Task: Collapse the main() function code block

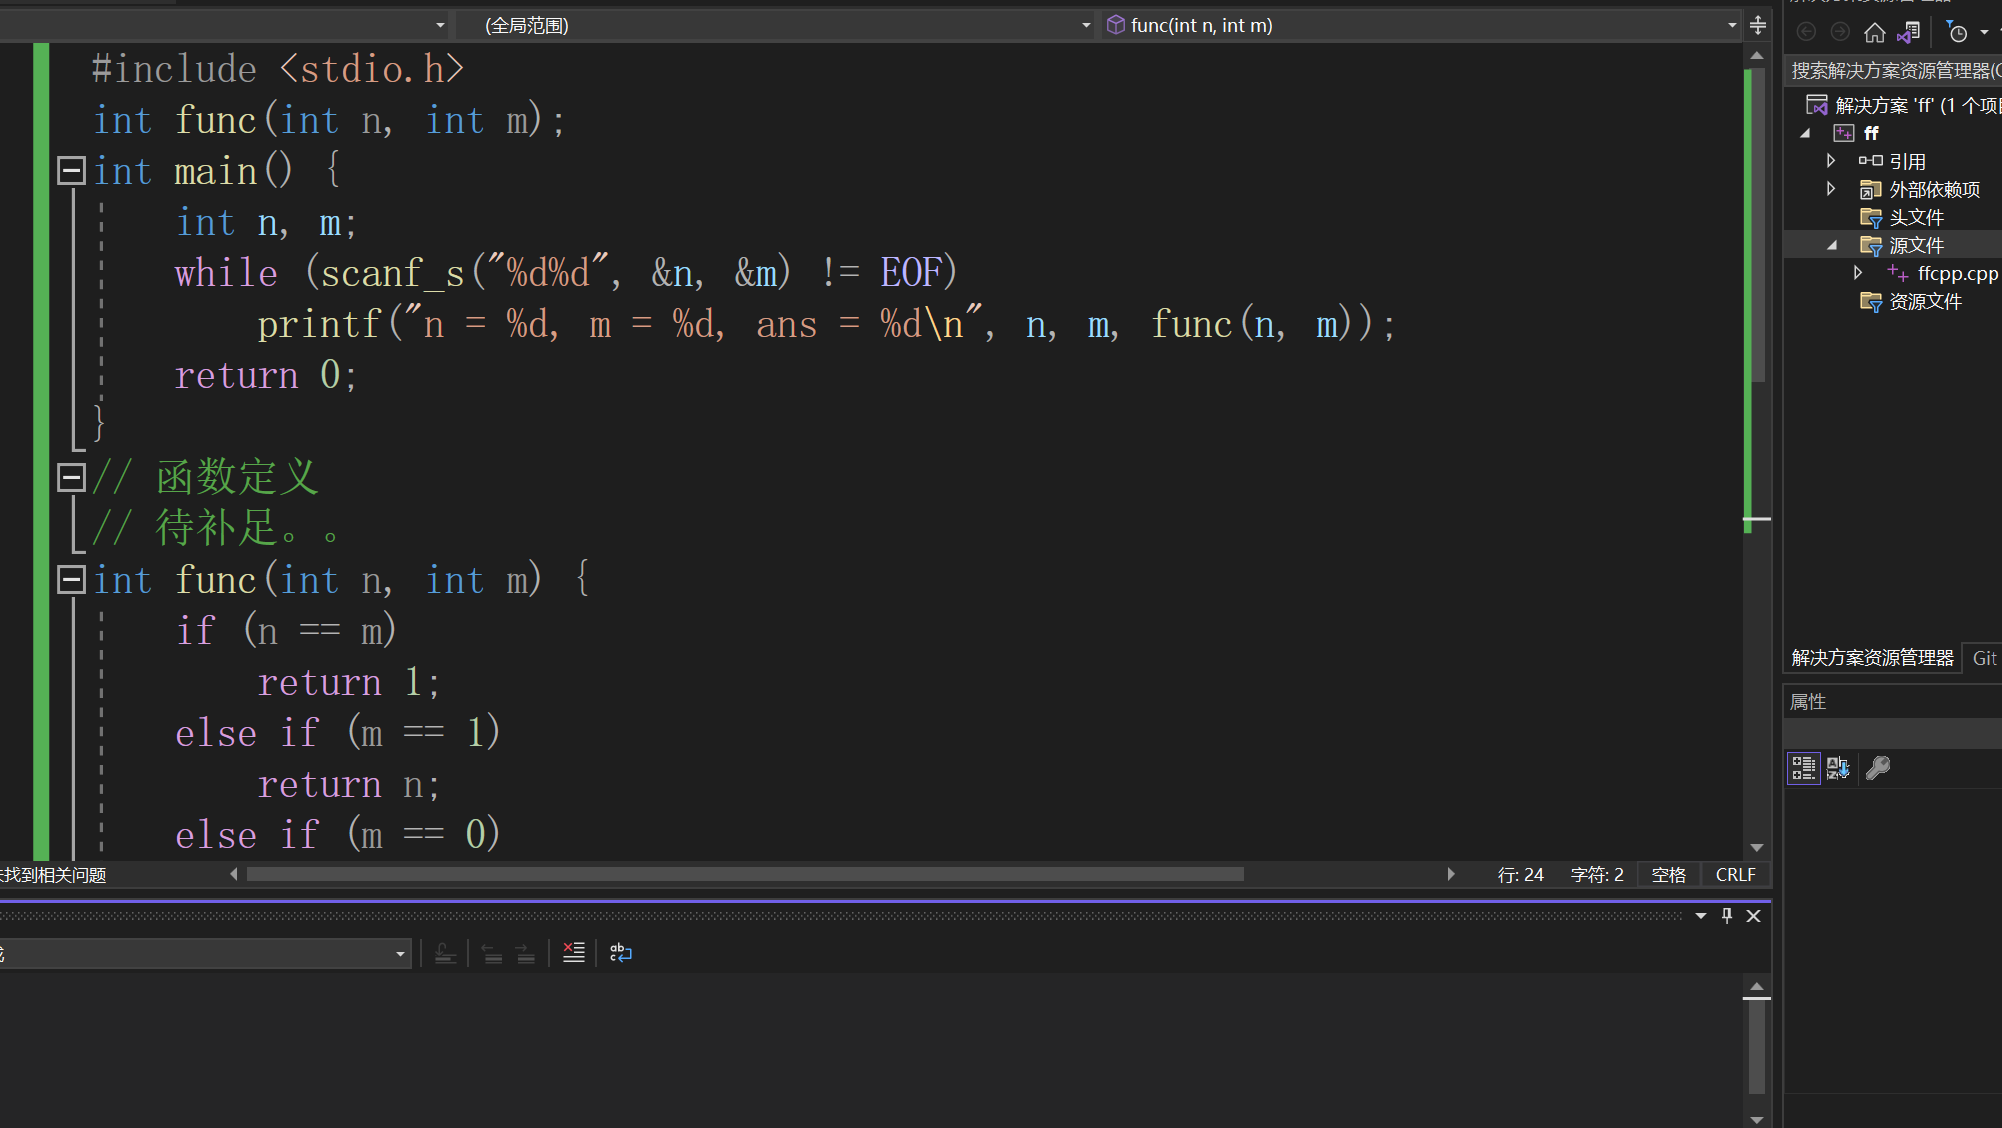Action: coord(70,171)
